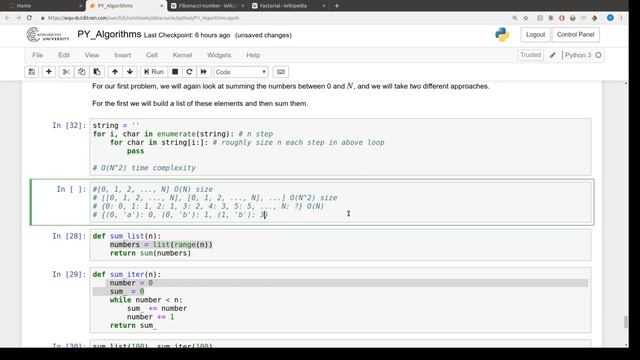Viewport: 640px width, 360px height.
Task: Click the notebook vertical scrollbar thumb
Action: [626, 322]
